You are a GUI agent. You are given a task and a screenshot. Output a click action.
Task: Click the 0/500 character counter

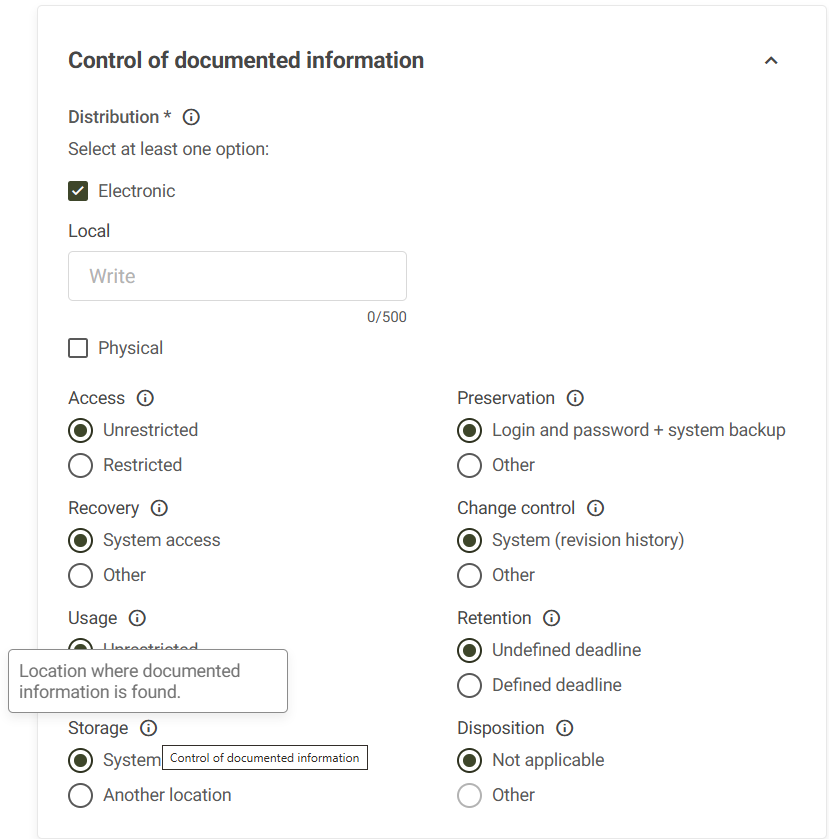point(386,317)
